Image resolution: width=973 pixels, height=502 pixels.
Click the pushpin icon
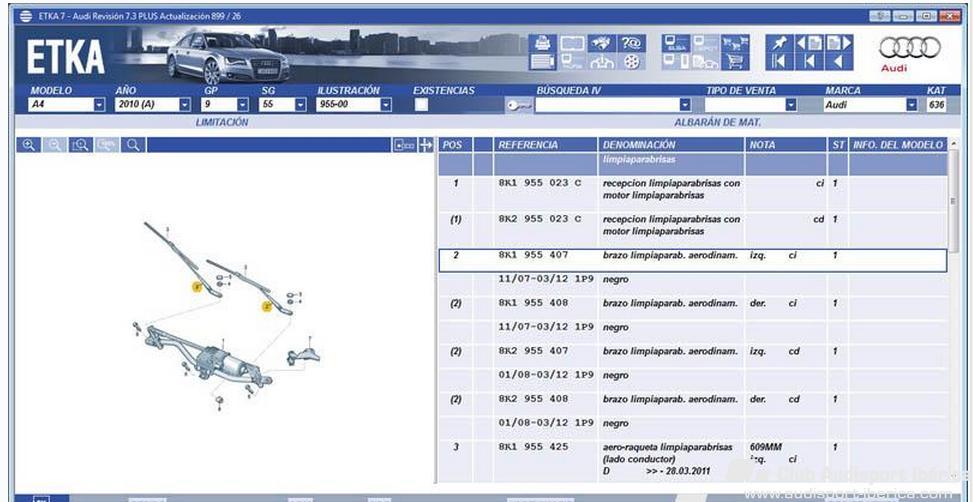(x=779, y=43)
